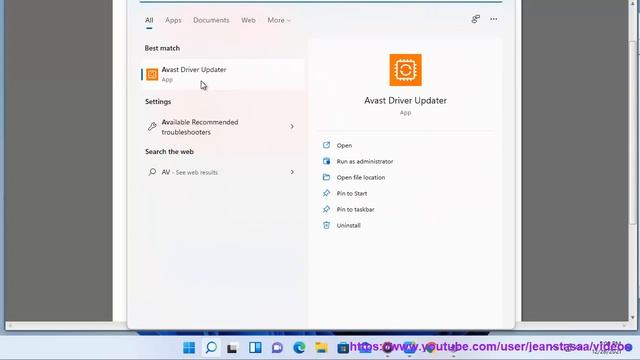This screenshot has height=360, width=640.
Task: Open the three-dot options menu
Action: pyautogui.click(x=494, y=19)
